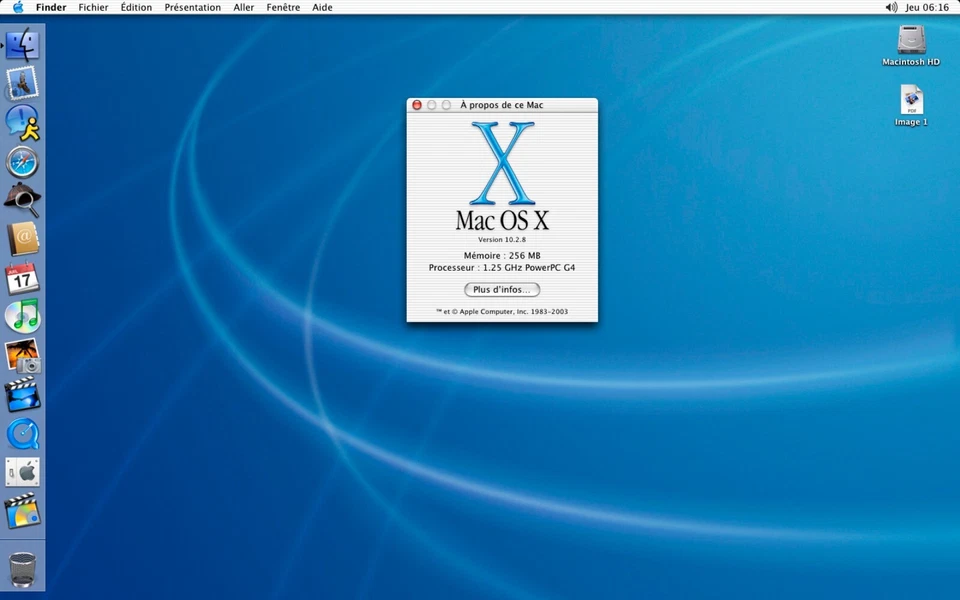Screen dimensions: 960x600
Task: Click the volume icon in menu bar
Action: (891, 7)
